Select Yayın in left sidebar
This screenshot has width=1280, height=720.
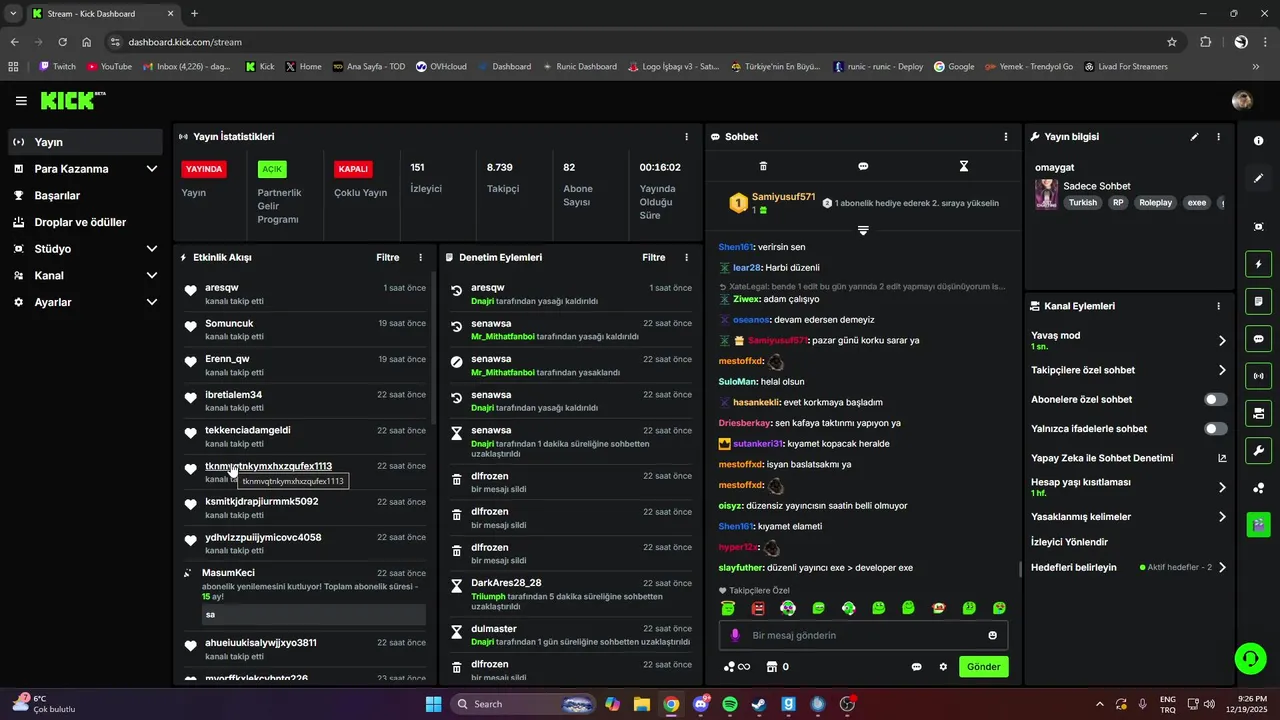[x=85, y=142]
